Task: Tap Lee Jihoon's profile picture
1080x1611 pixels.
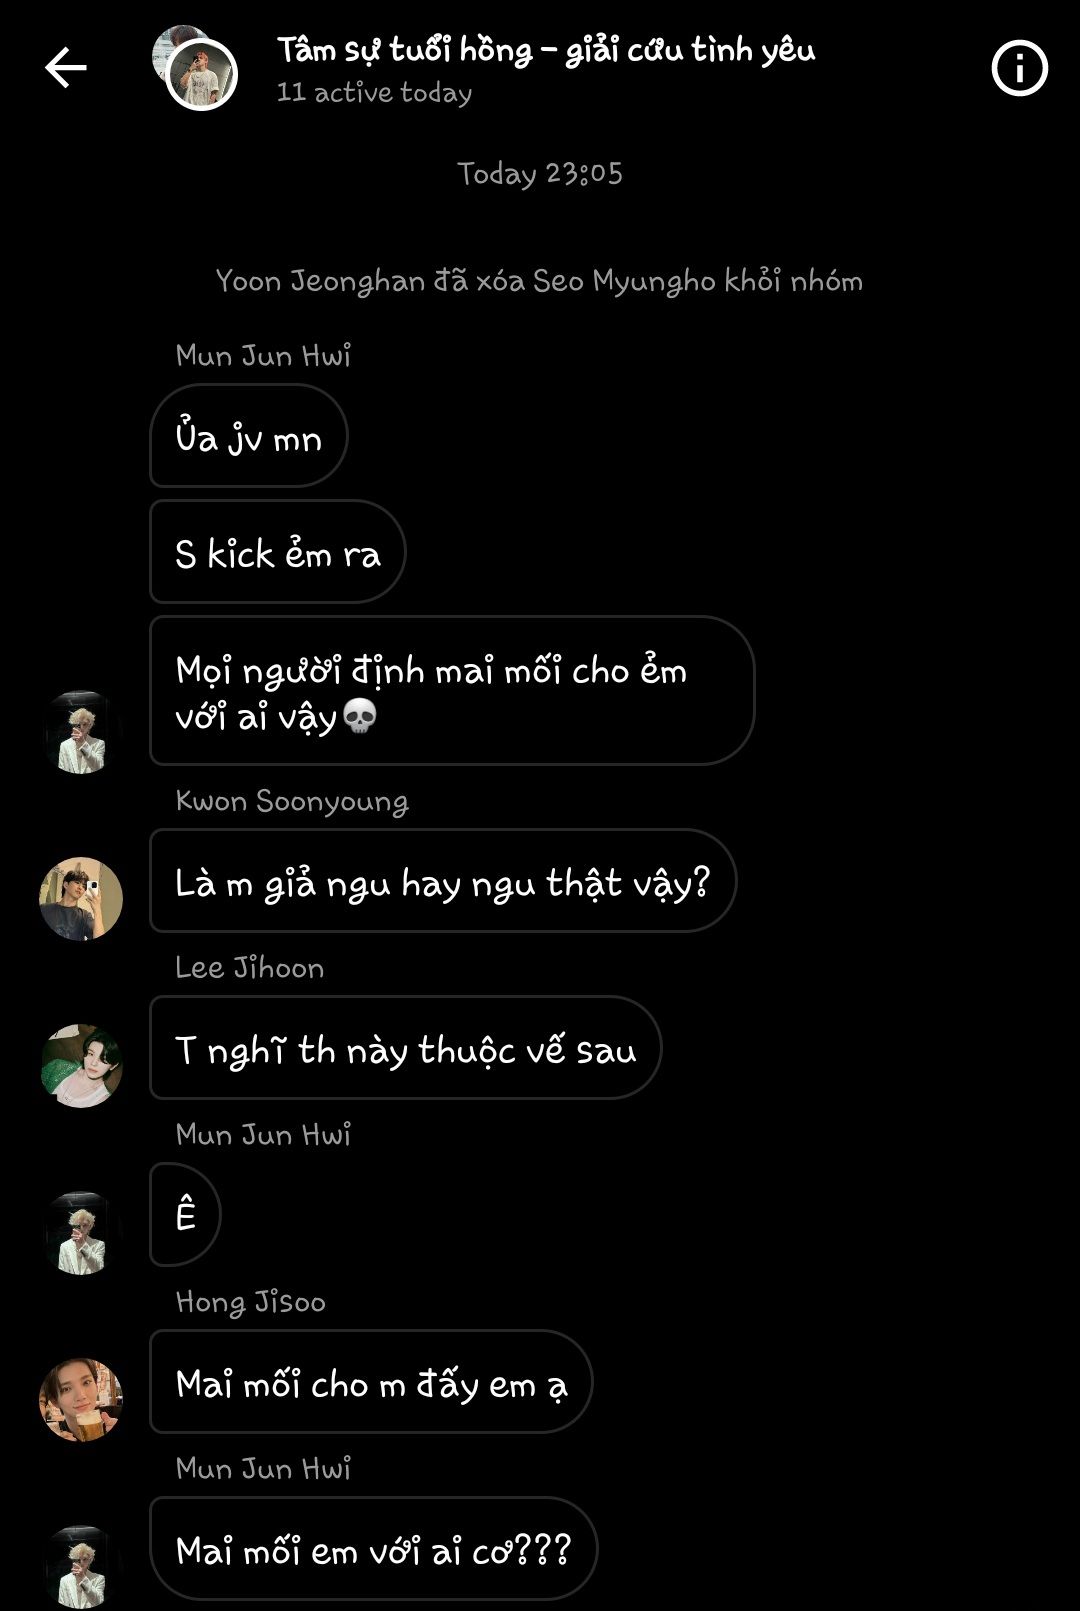Action: point(81,1065)
